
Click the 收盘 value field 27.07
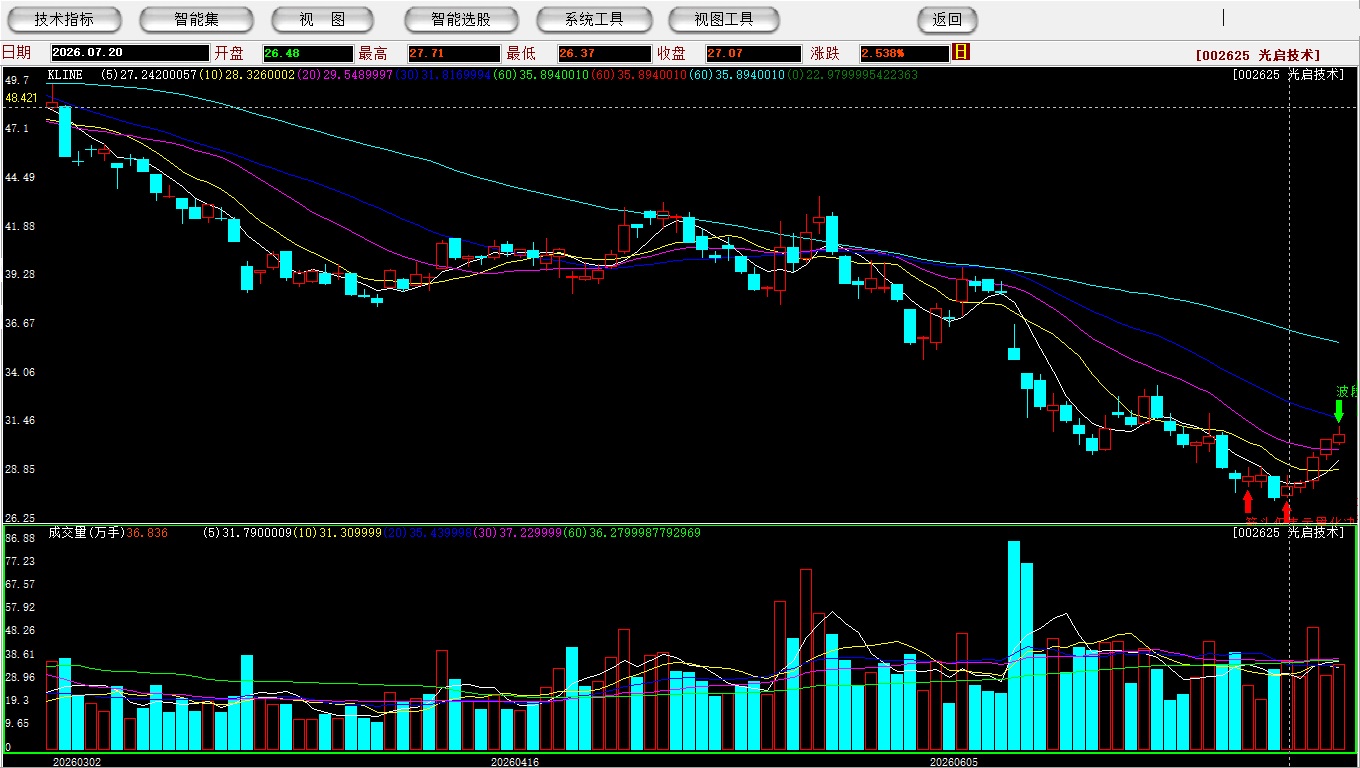(x=753, y=53)
